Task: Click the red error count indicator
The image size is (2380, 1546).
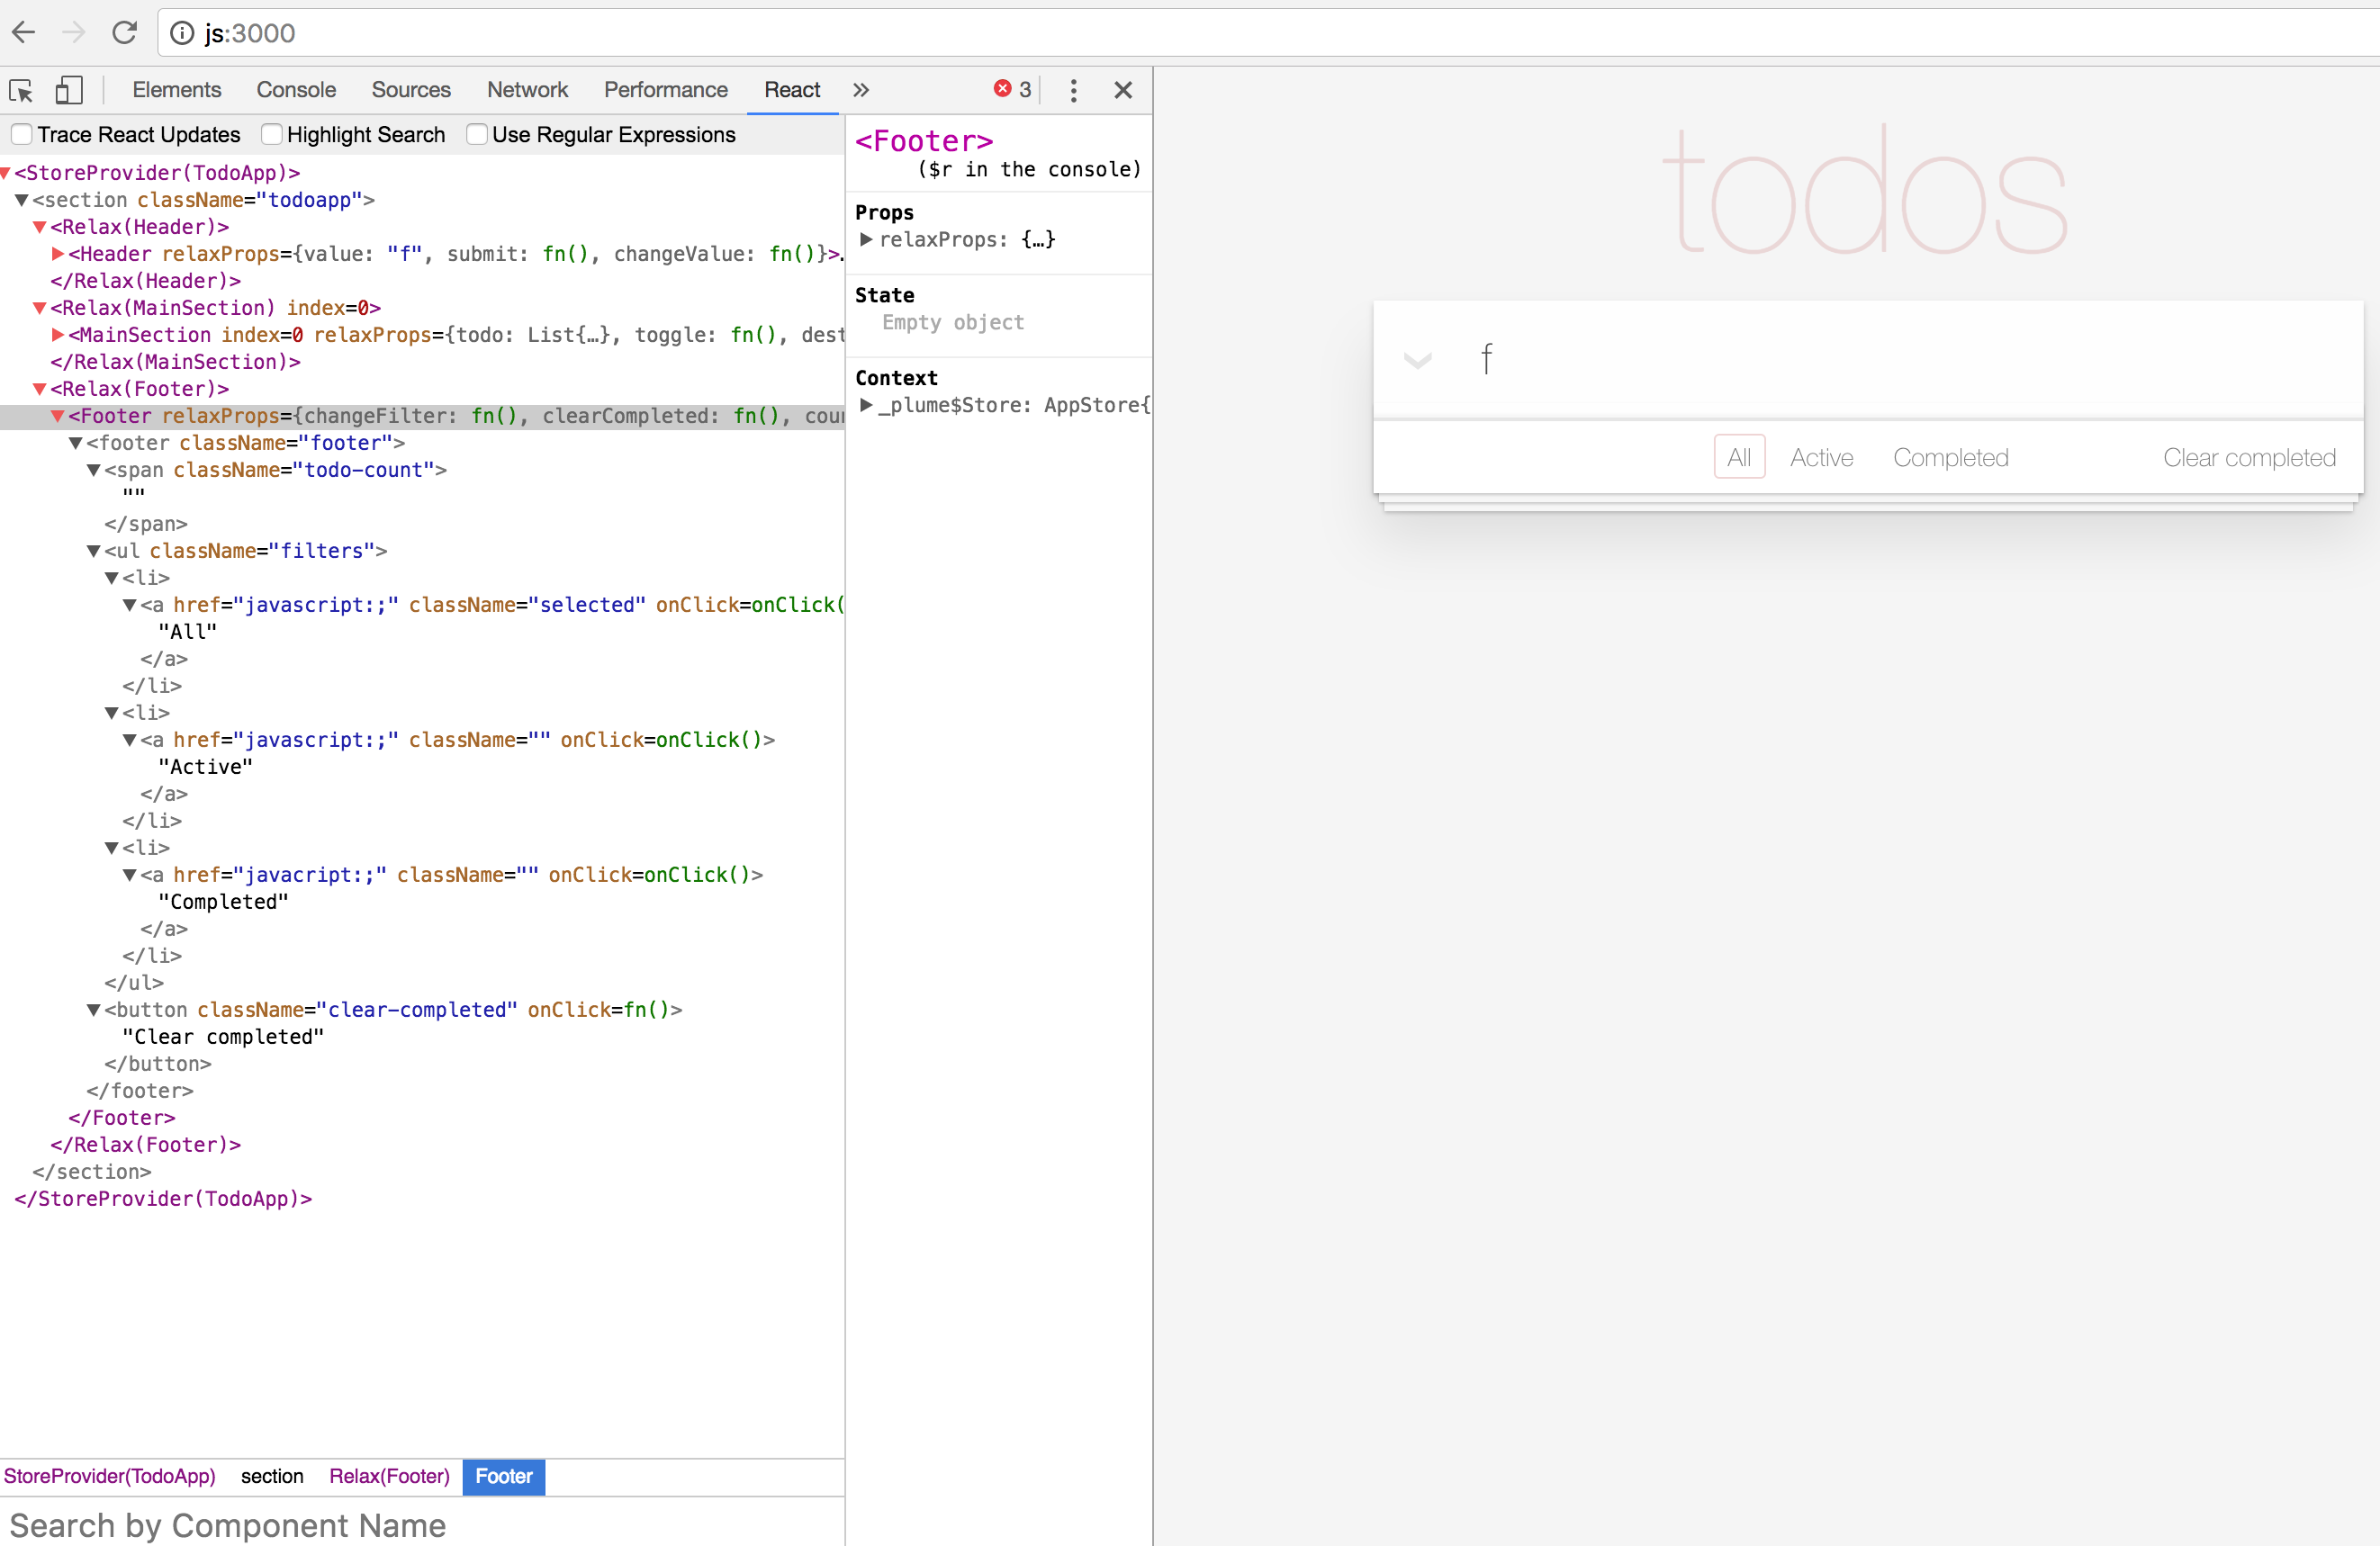Action: coord(1012,90)
